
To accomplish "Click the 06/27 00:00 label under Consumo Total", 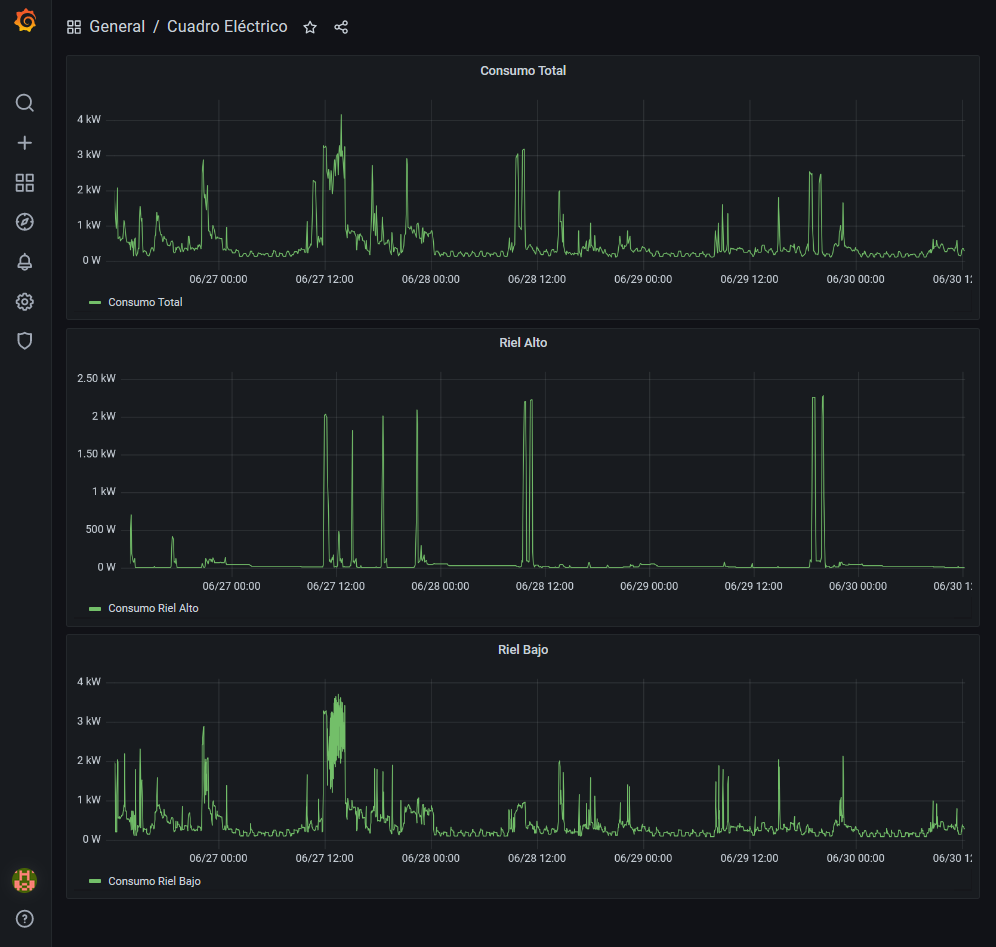I will click(x=219, y=279).
